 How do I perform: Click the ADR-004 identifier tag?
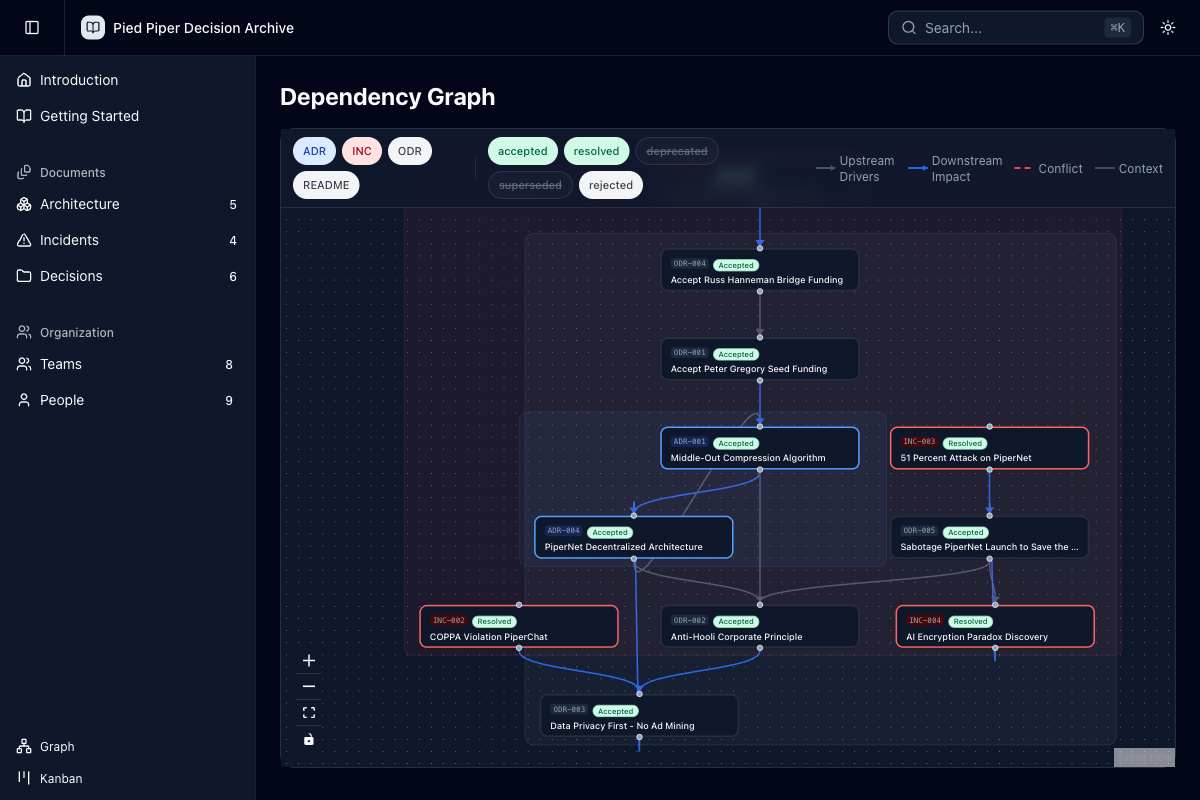(x=564, y=532)
